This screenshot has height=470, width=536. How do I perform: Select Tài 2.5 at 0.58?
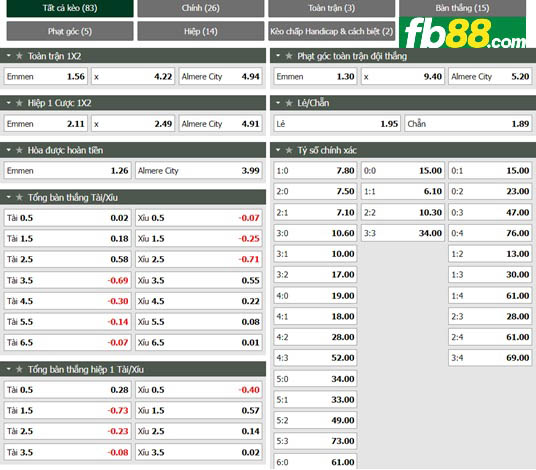[x=67, y=259]
